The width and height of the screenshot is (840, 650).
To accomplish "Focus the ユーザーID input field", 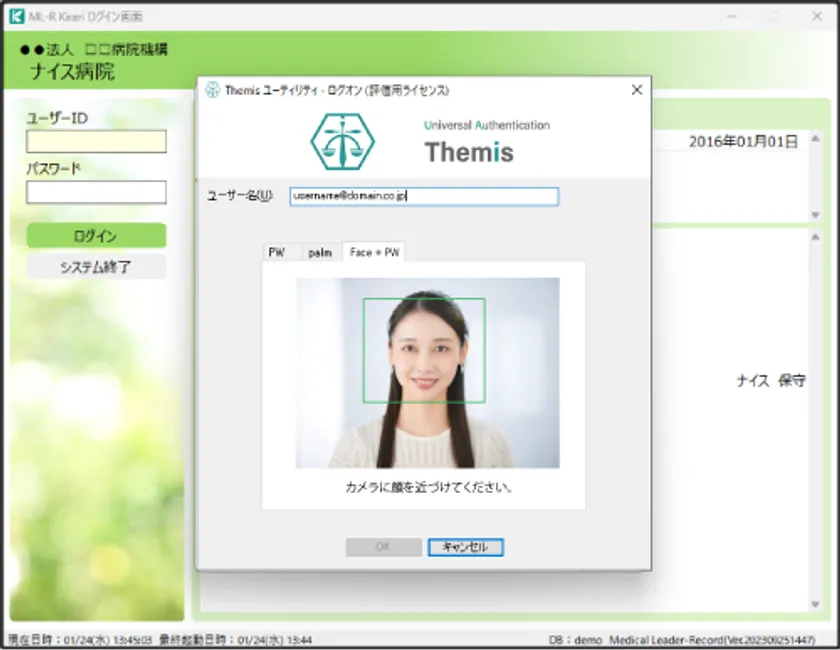I will (96, 142).
